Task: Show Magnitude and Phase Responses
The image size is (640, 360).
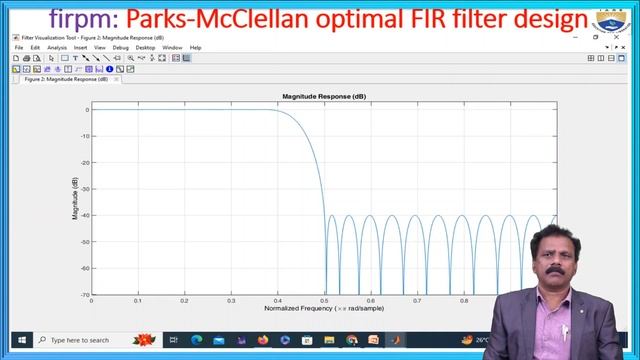Action: click(x=37, y=69)
